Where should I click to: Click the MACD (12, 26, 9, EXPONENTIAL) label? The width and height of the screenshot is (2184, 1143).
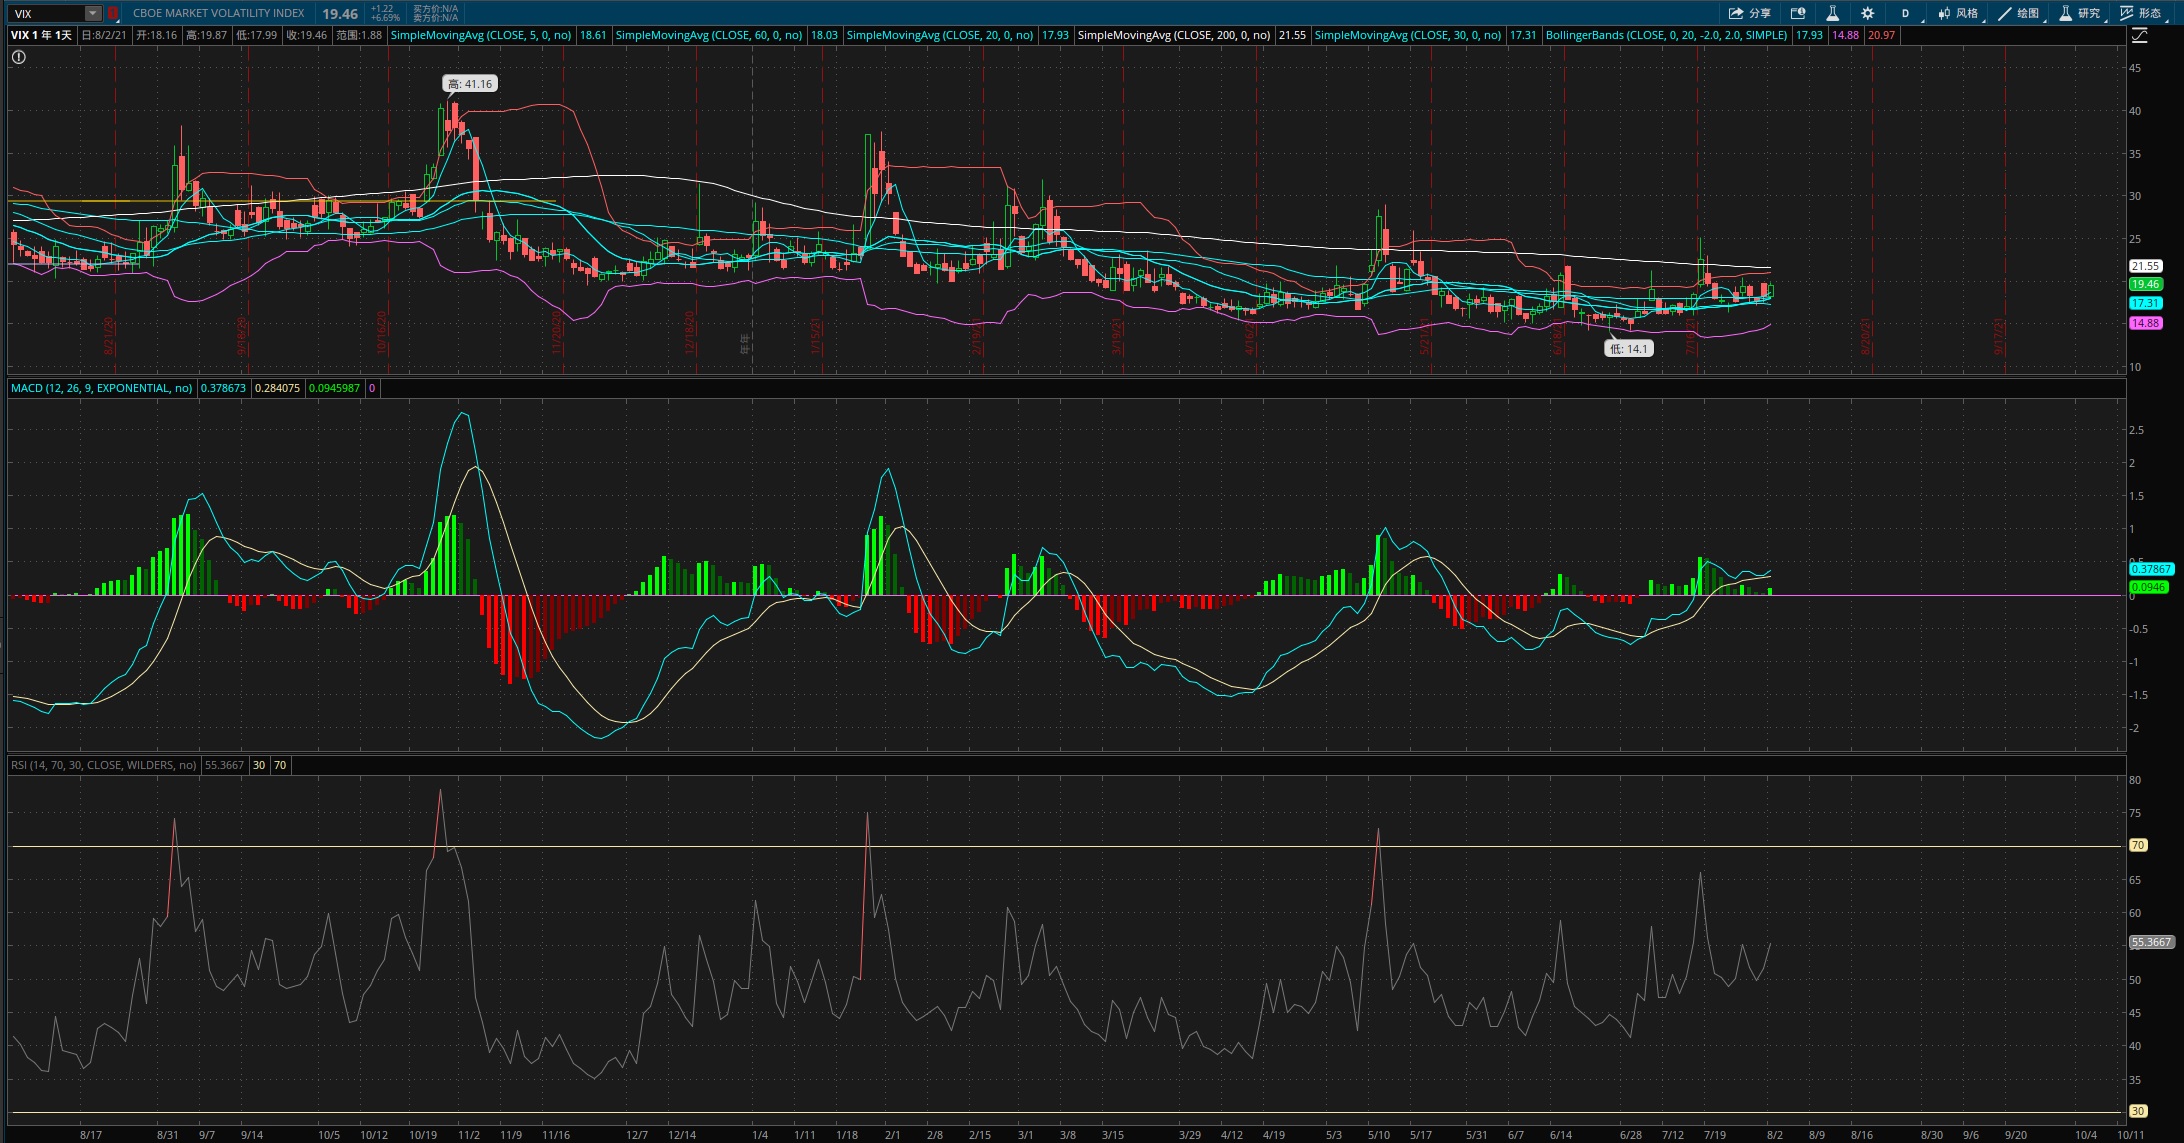pos(101,388)
